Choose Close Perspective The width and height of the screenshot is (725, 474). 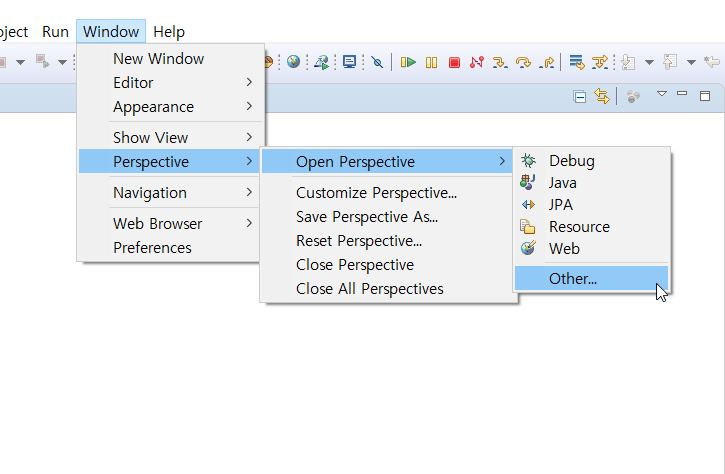(387, 265)
